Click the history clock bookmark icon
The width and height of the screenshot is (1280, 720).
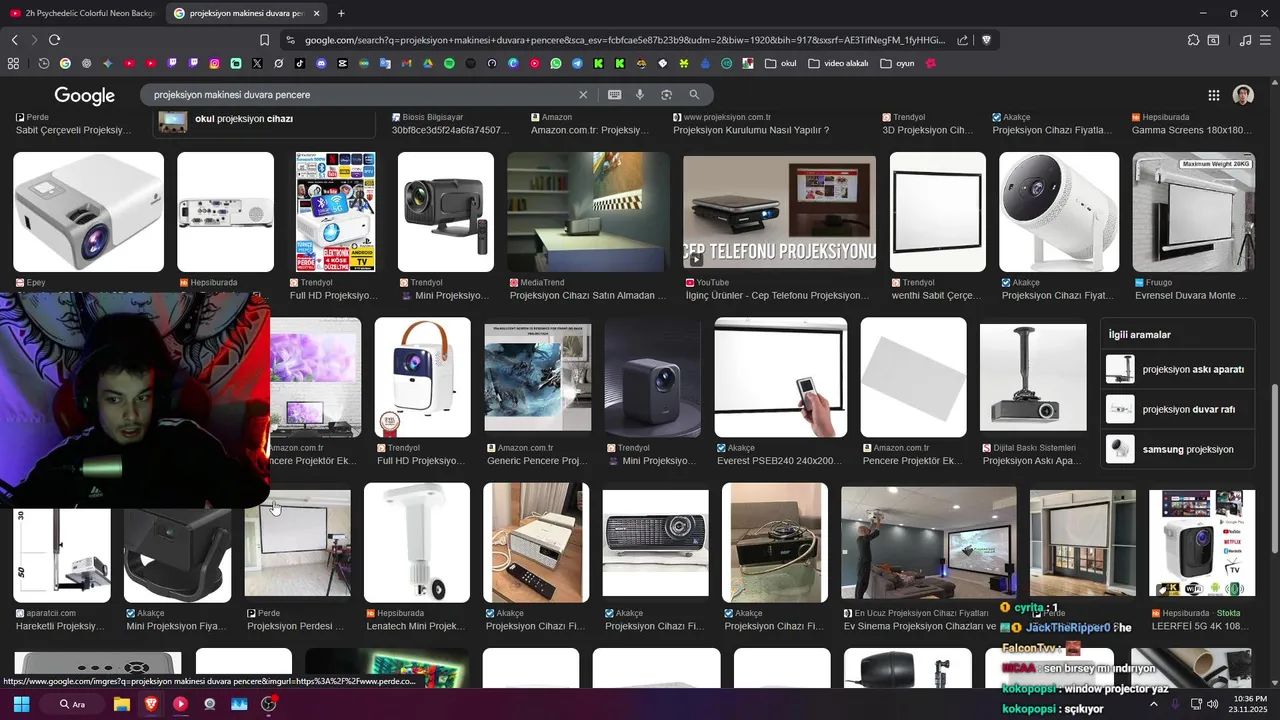[44, 63]
